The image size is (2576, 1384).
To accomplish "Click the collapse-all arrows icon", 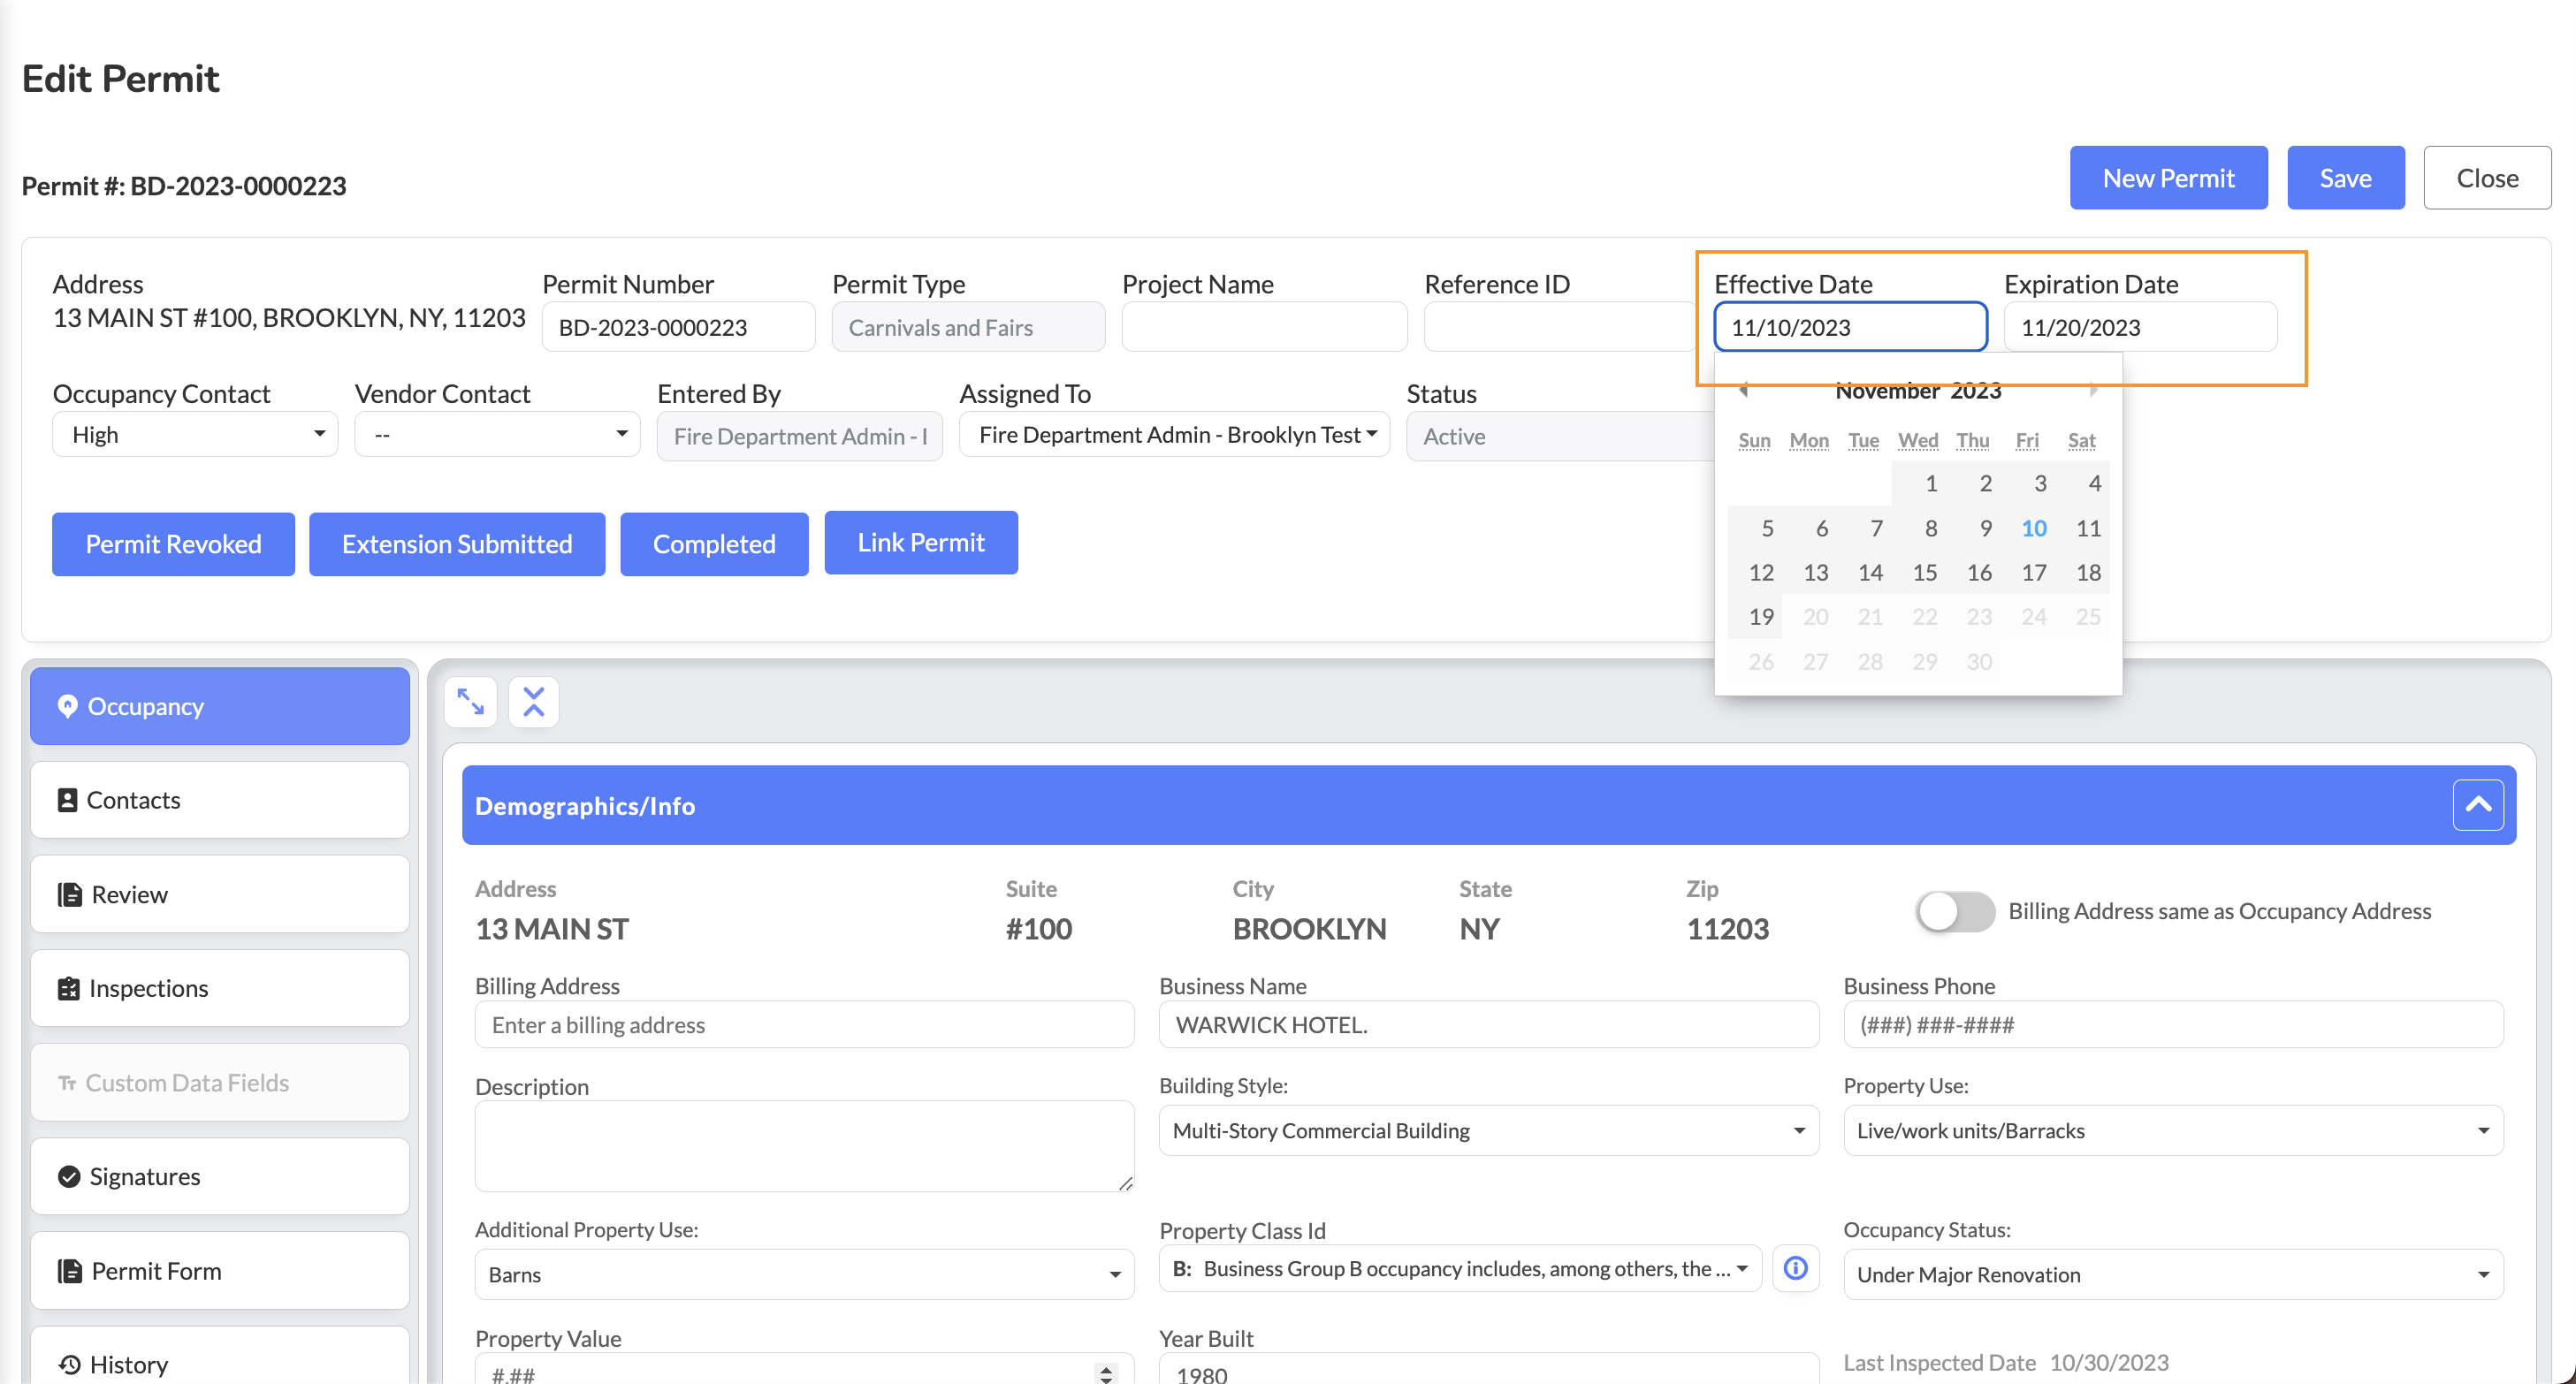I will (533, 702).
